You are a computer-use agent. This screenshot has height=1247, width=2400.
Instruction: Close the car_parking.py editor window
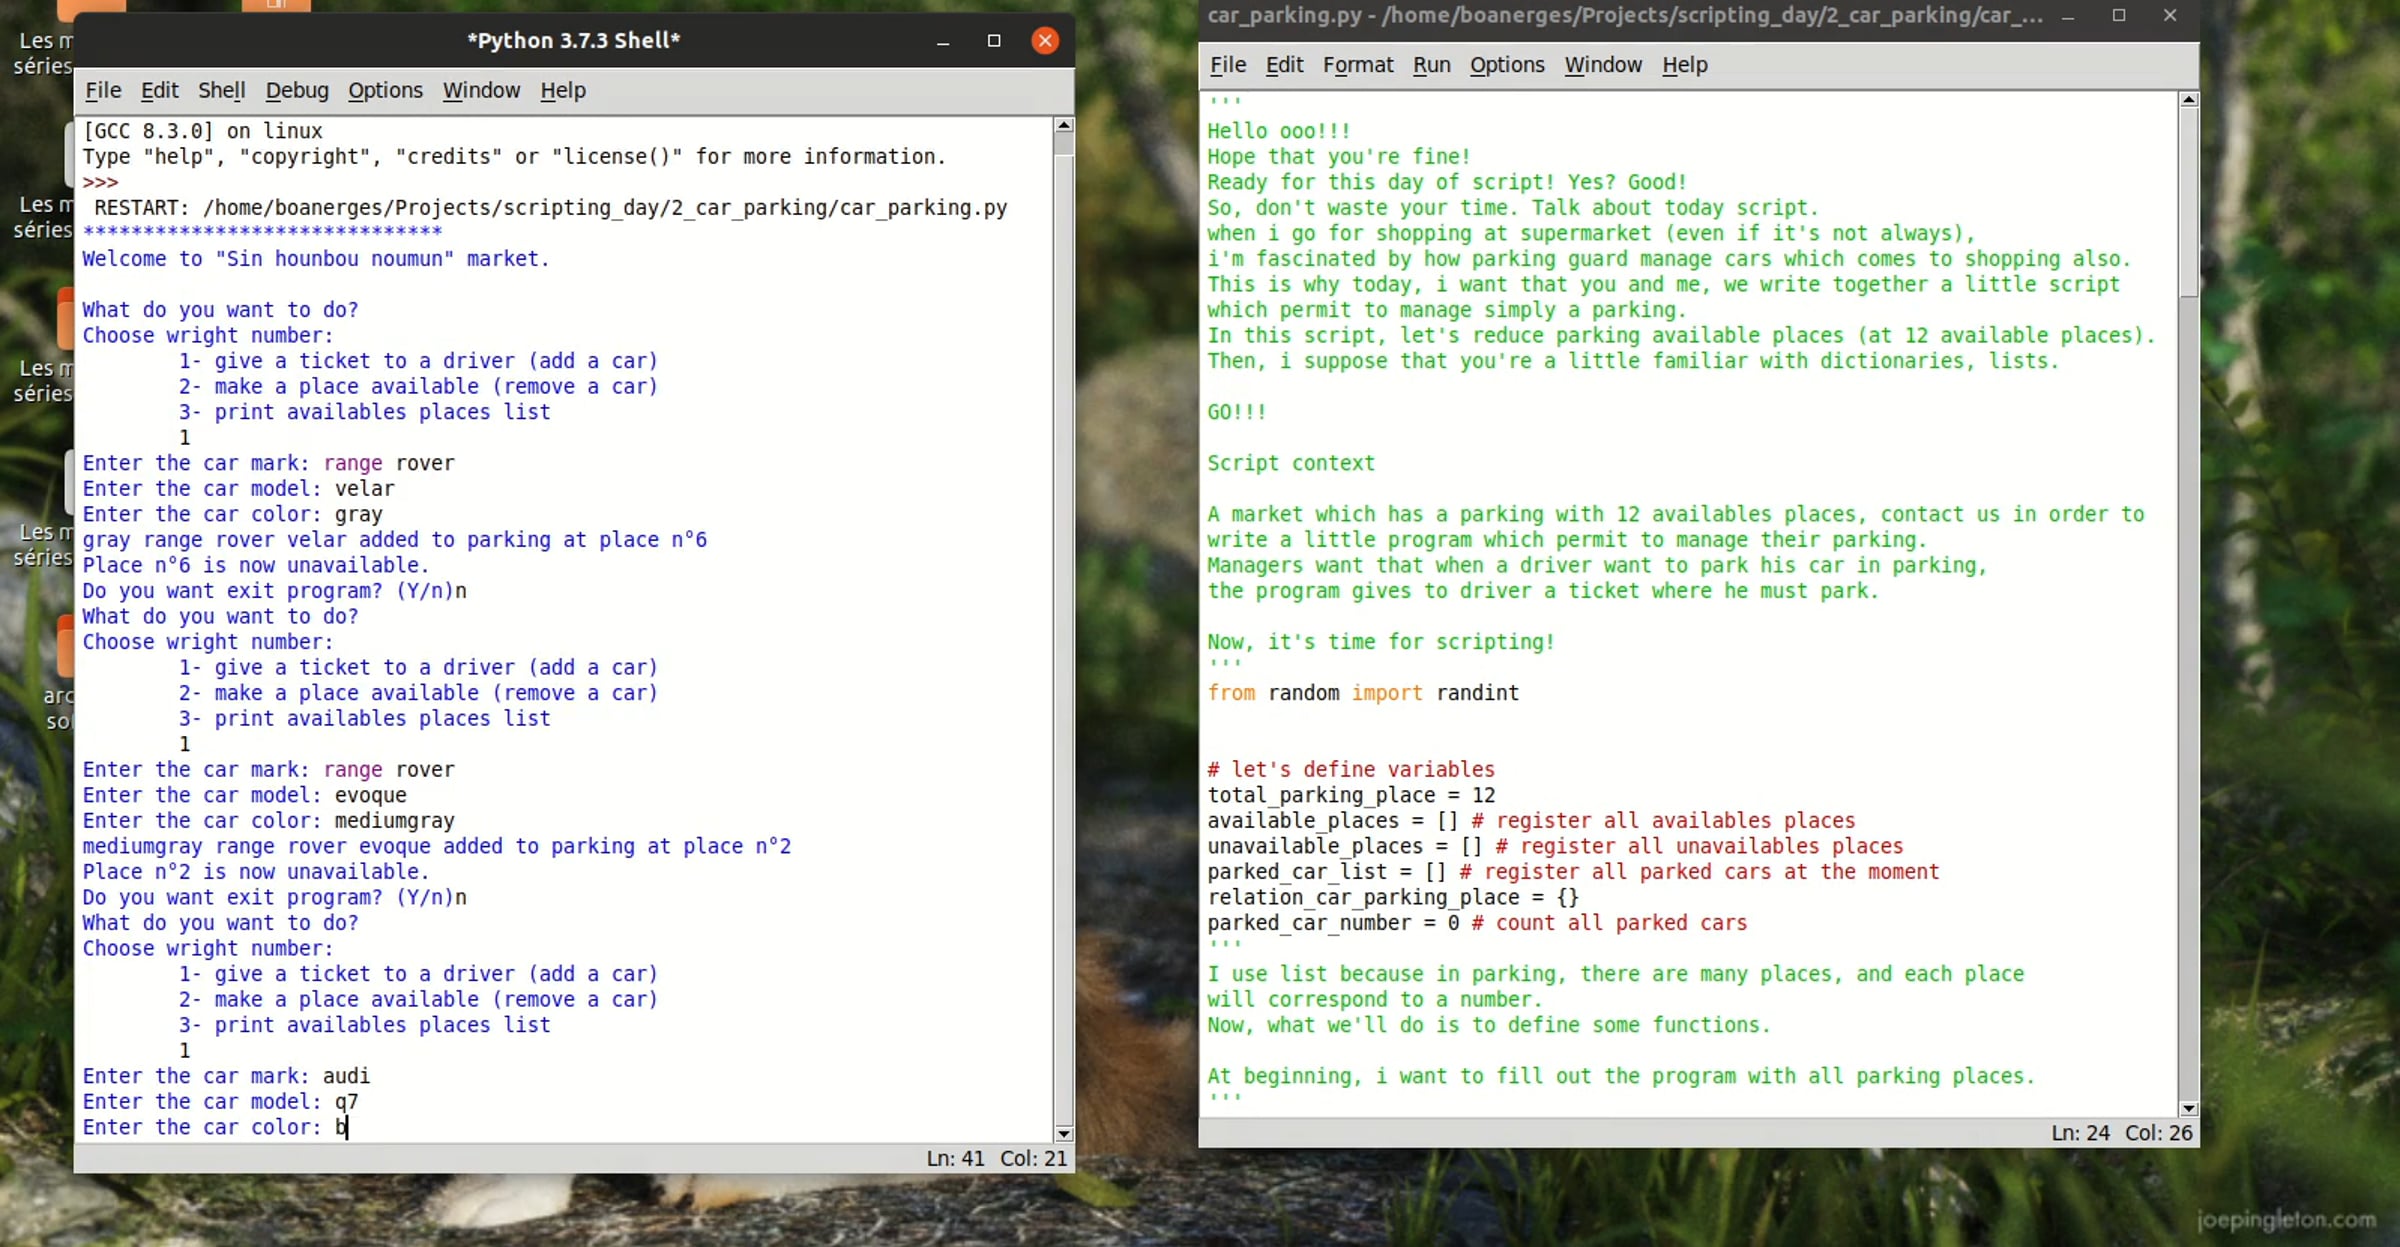pyautogui.click(x=2169, y=15)
